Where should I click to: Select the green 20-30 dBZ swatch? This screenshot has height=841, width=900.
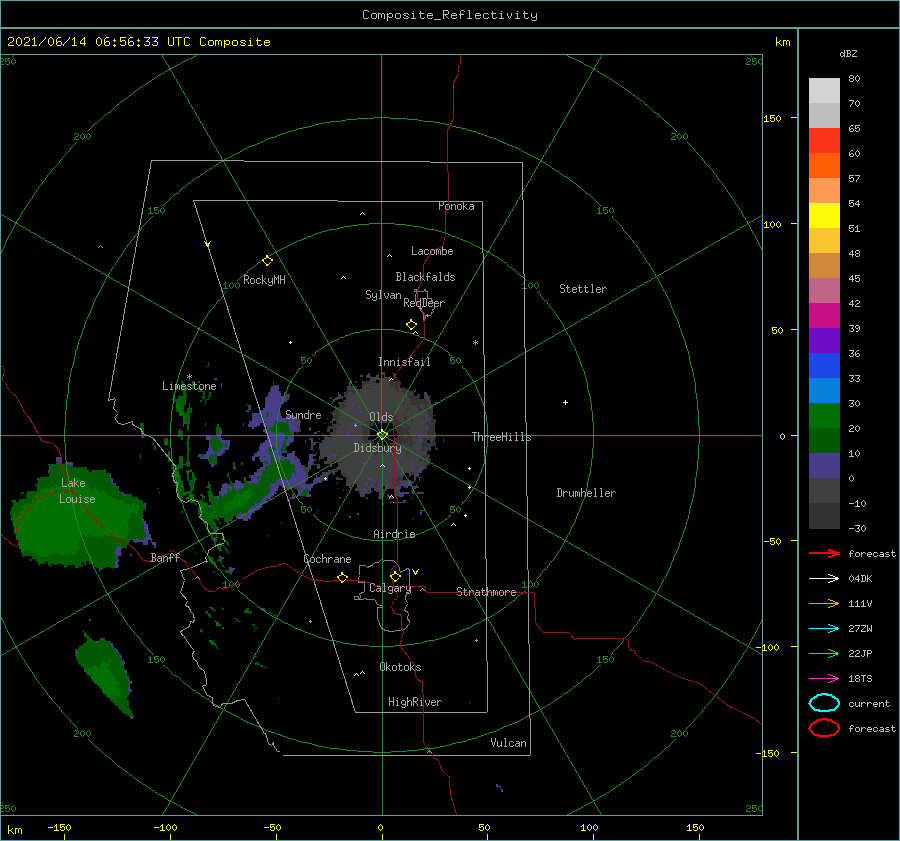[x=824, y=416]
